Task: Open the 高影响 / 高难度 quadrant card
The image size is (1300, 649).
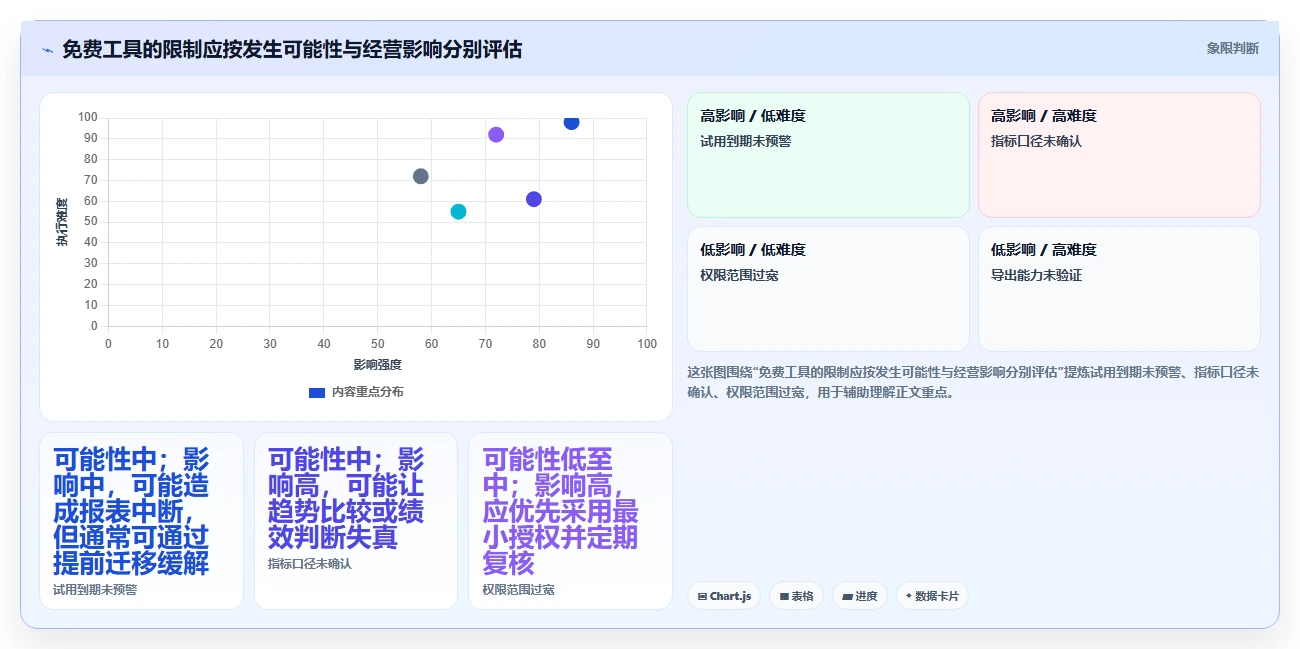Action: point(1119,155)
